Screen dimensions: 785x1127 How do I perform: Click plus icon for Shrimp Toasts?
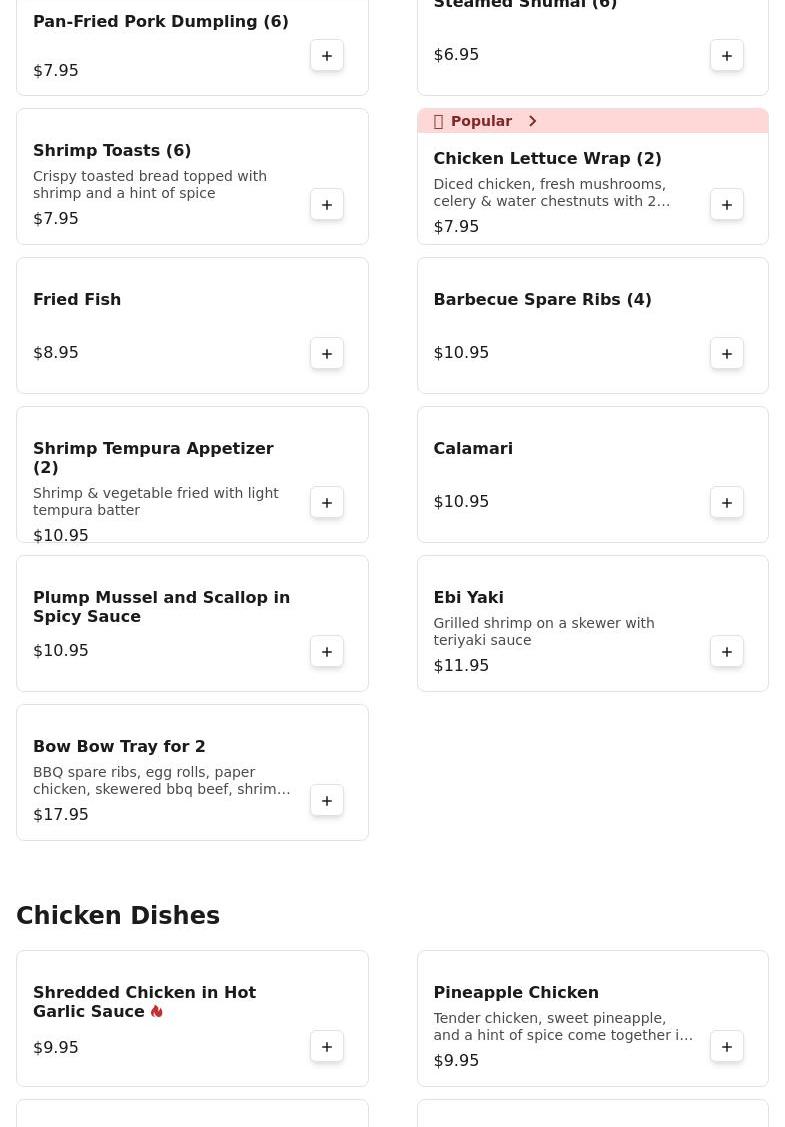327,205
